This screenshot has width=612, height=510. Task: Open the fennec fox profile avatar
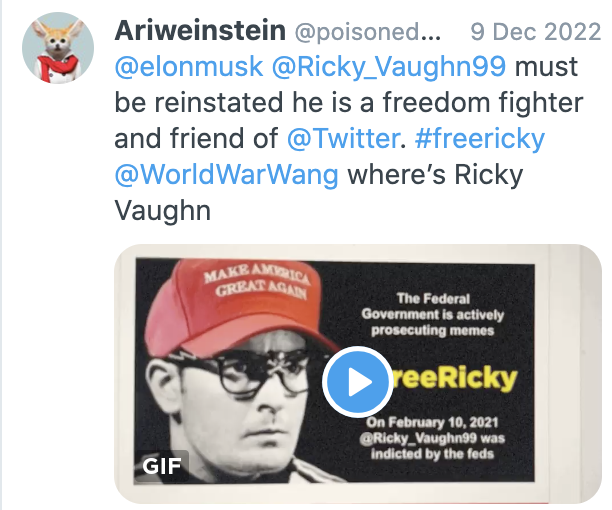tap(58, 48)
